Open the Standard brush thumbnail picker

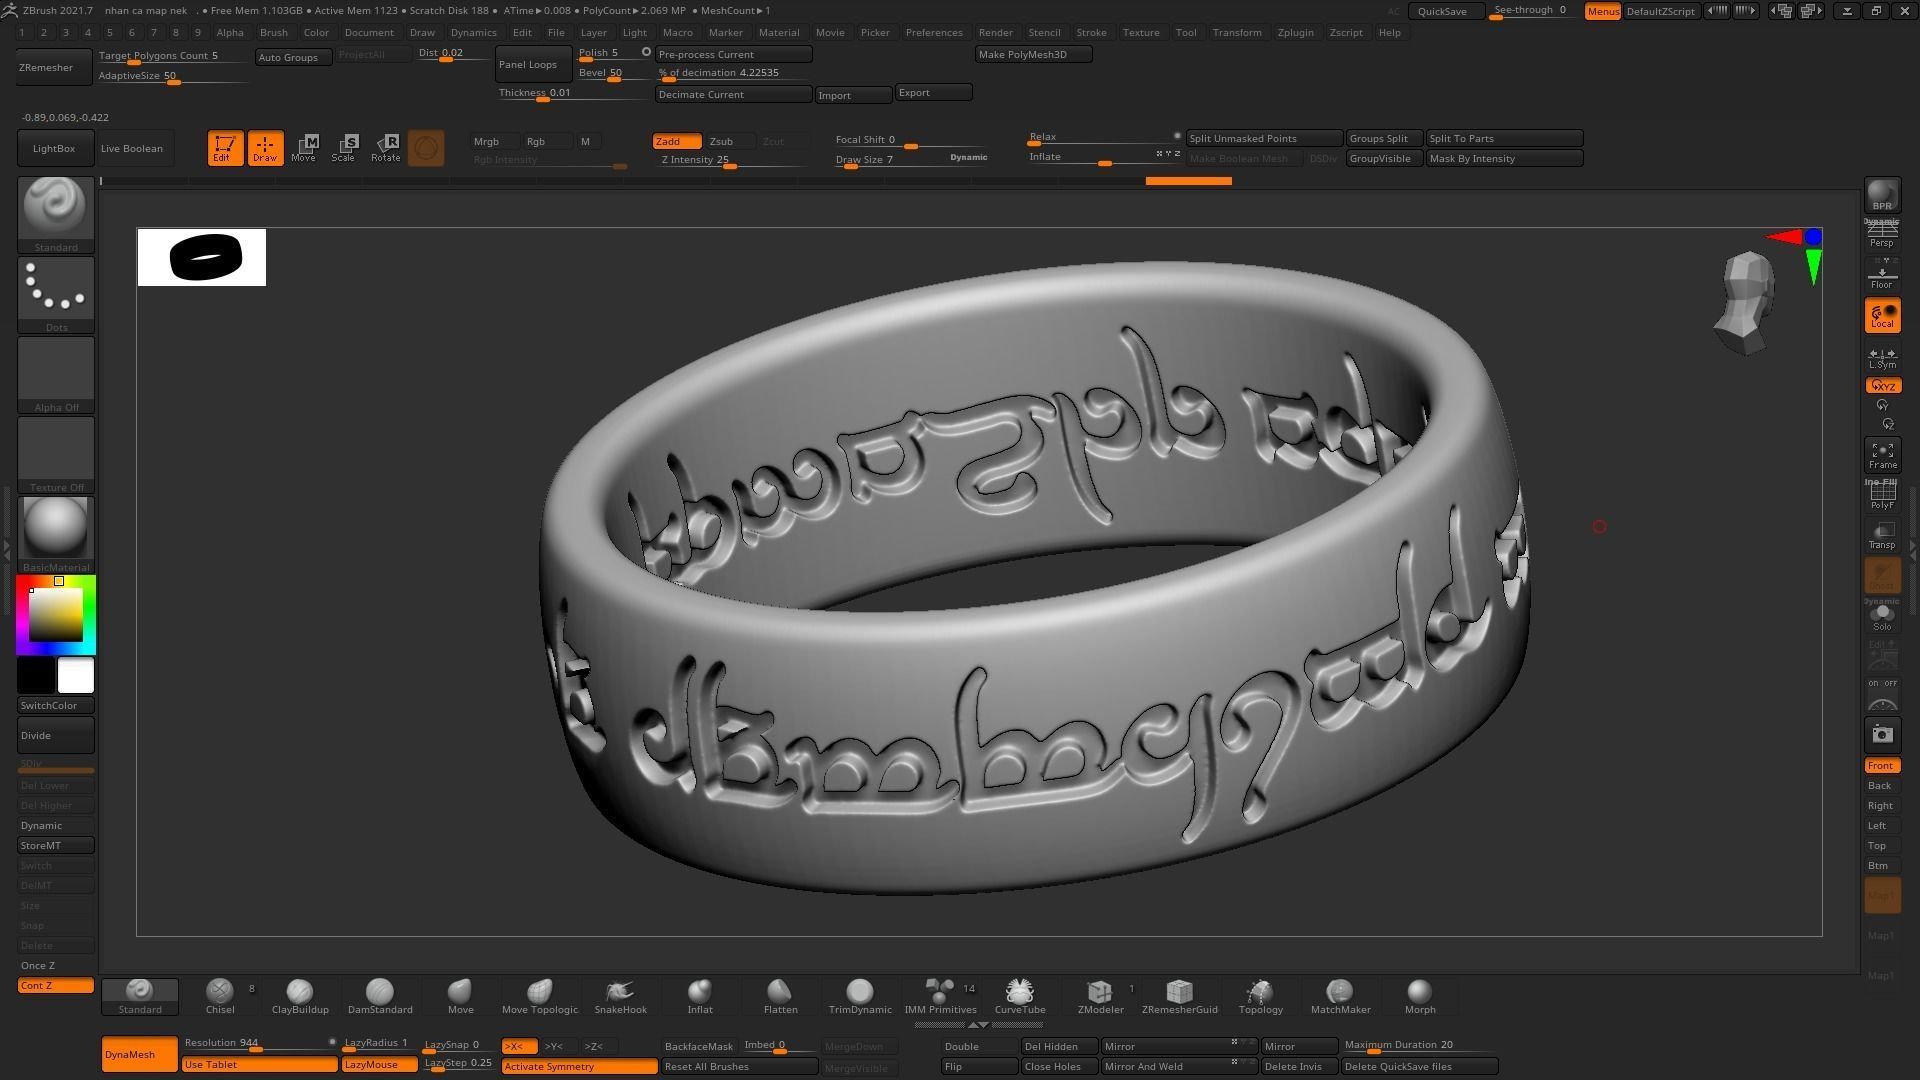[x=56, y=214]
